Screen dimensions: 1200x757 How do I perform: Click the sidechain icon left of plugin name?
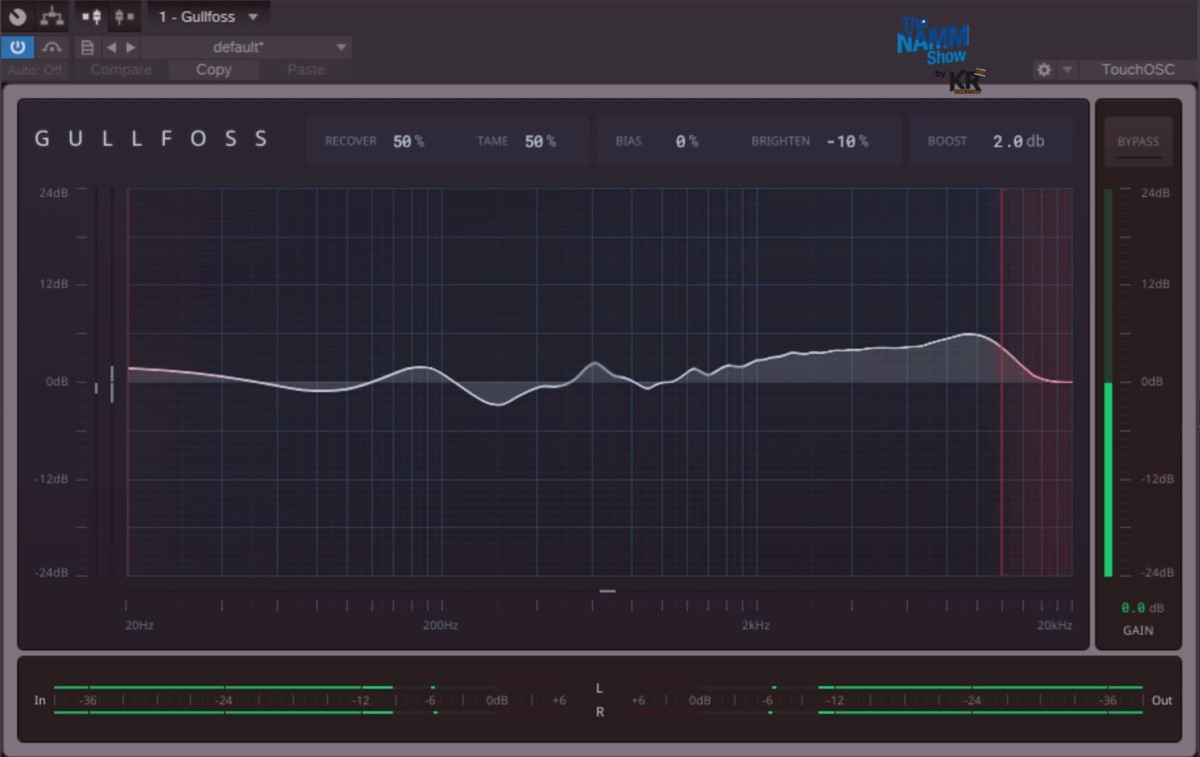click(91, 17)
